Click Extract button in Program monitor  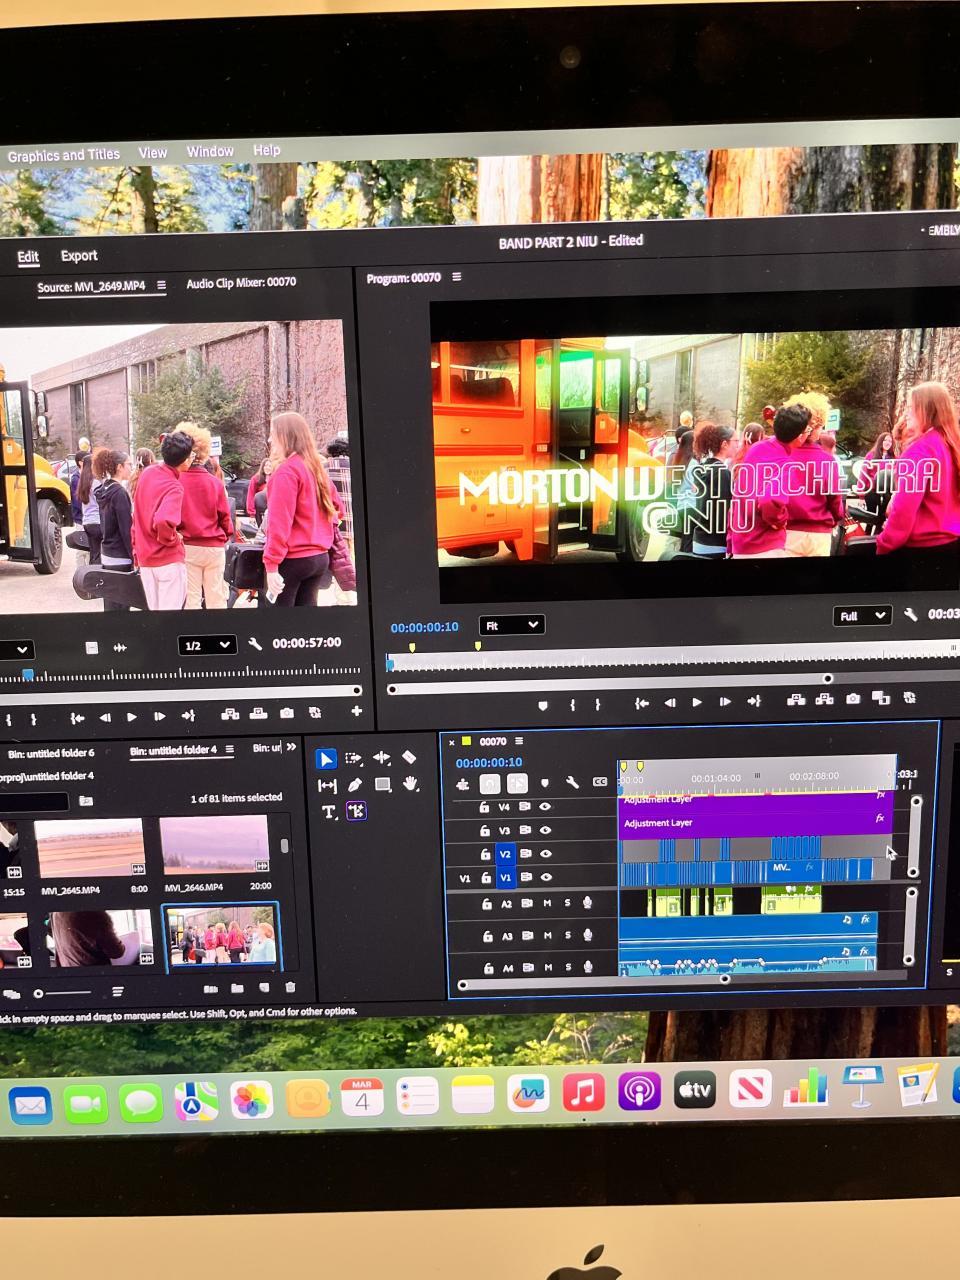(x=824, y=700)
